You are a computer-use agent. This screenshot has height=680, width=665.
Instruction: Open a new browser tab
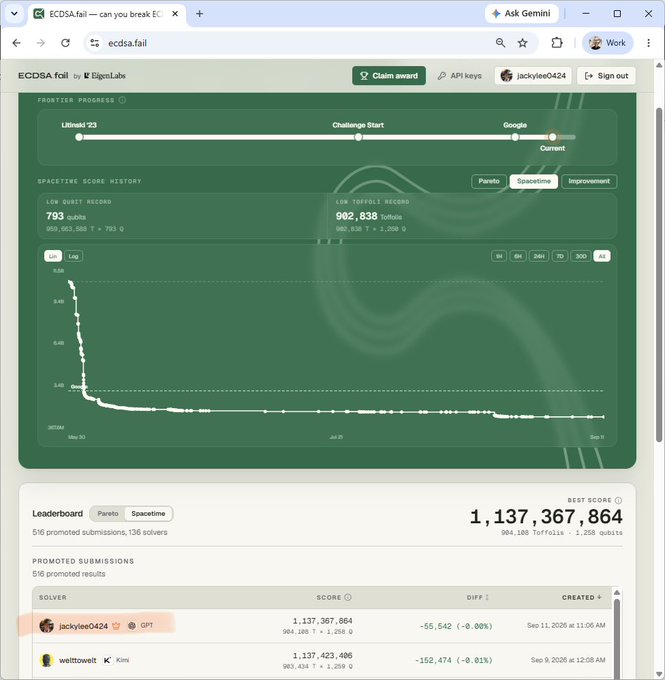pyautogui.click(x=200, y=14)
